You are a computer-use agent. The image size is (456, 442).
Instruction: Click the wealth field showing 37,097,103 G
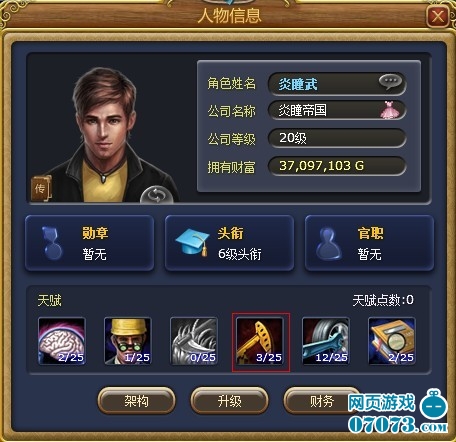[x=337, y=166]
